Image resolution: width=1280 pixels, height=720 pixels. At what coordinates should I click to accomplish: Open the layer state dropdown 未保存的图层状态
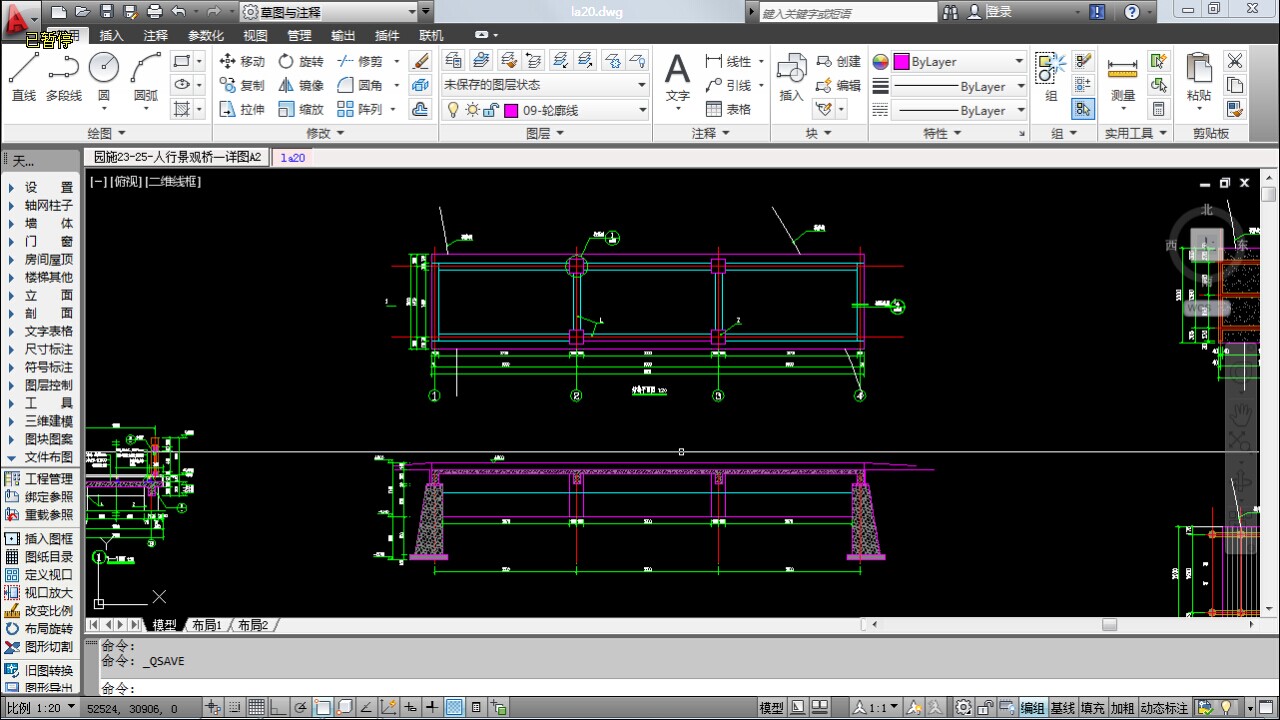[545, 85]
